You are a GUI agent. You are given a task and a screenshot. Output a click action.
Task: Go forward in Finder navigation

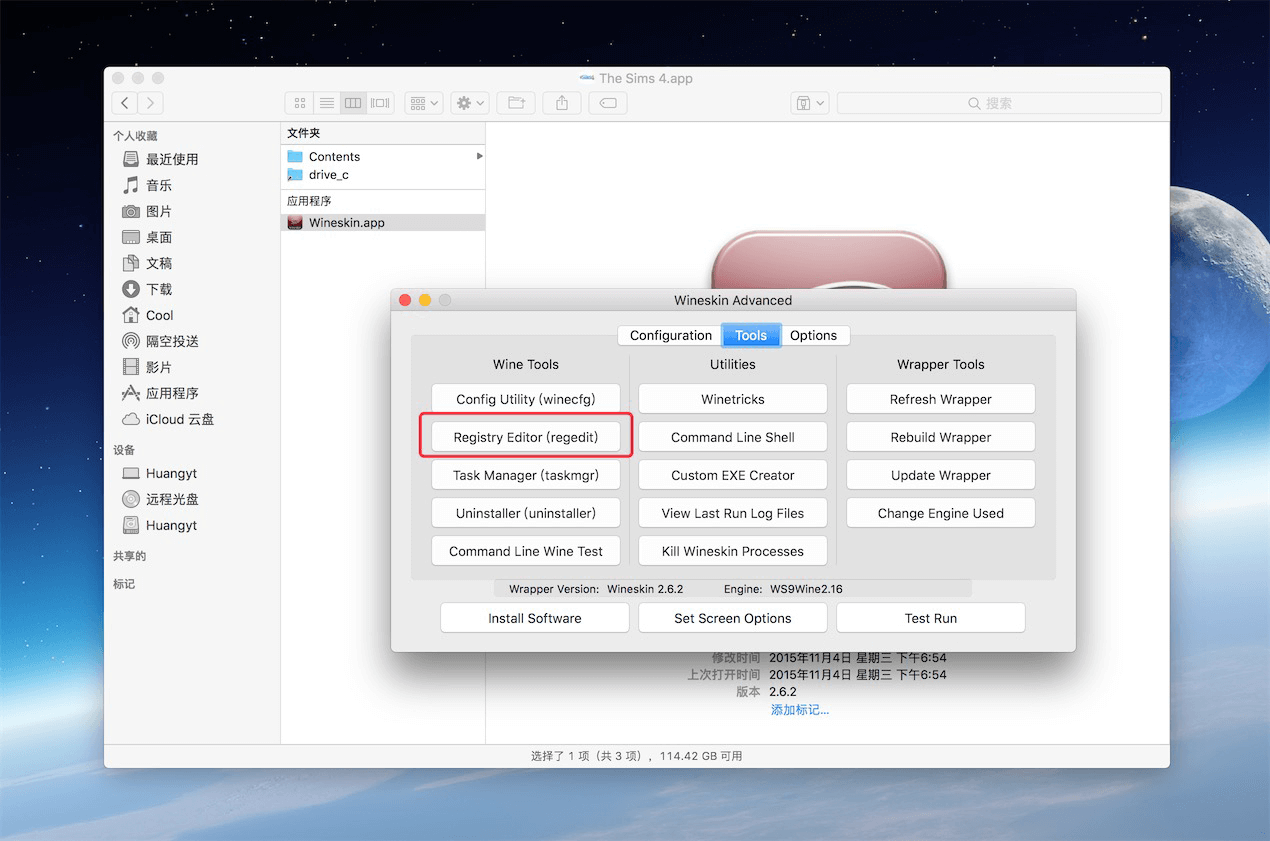pyautogui.click(x=151, y=103)
